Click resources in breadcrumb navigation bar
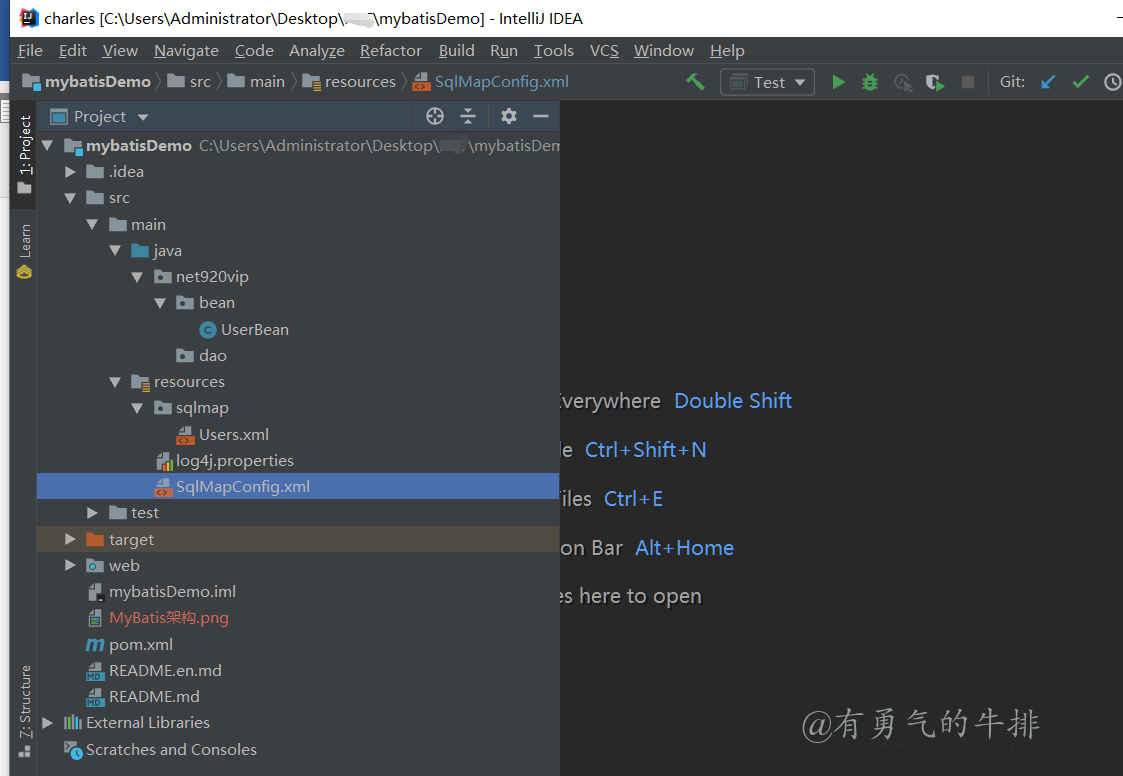The width and height of the screenshot is (1123, 776). click(x=360, y=82)
